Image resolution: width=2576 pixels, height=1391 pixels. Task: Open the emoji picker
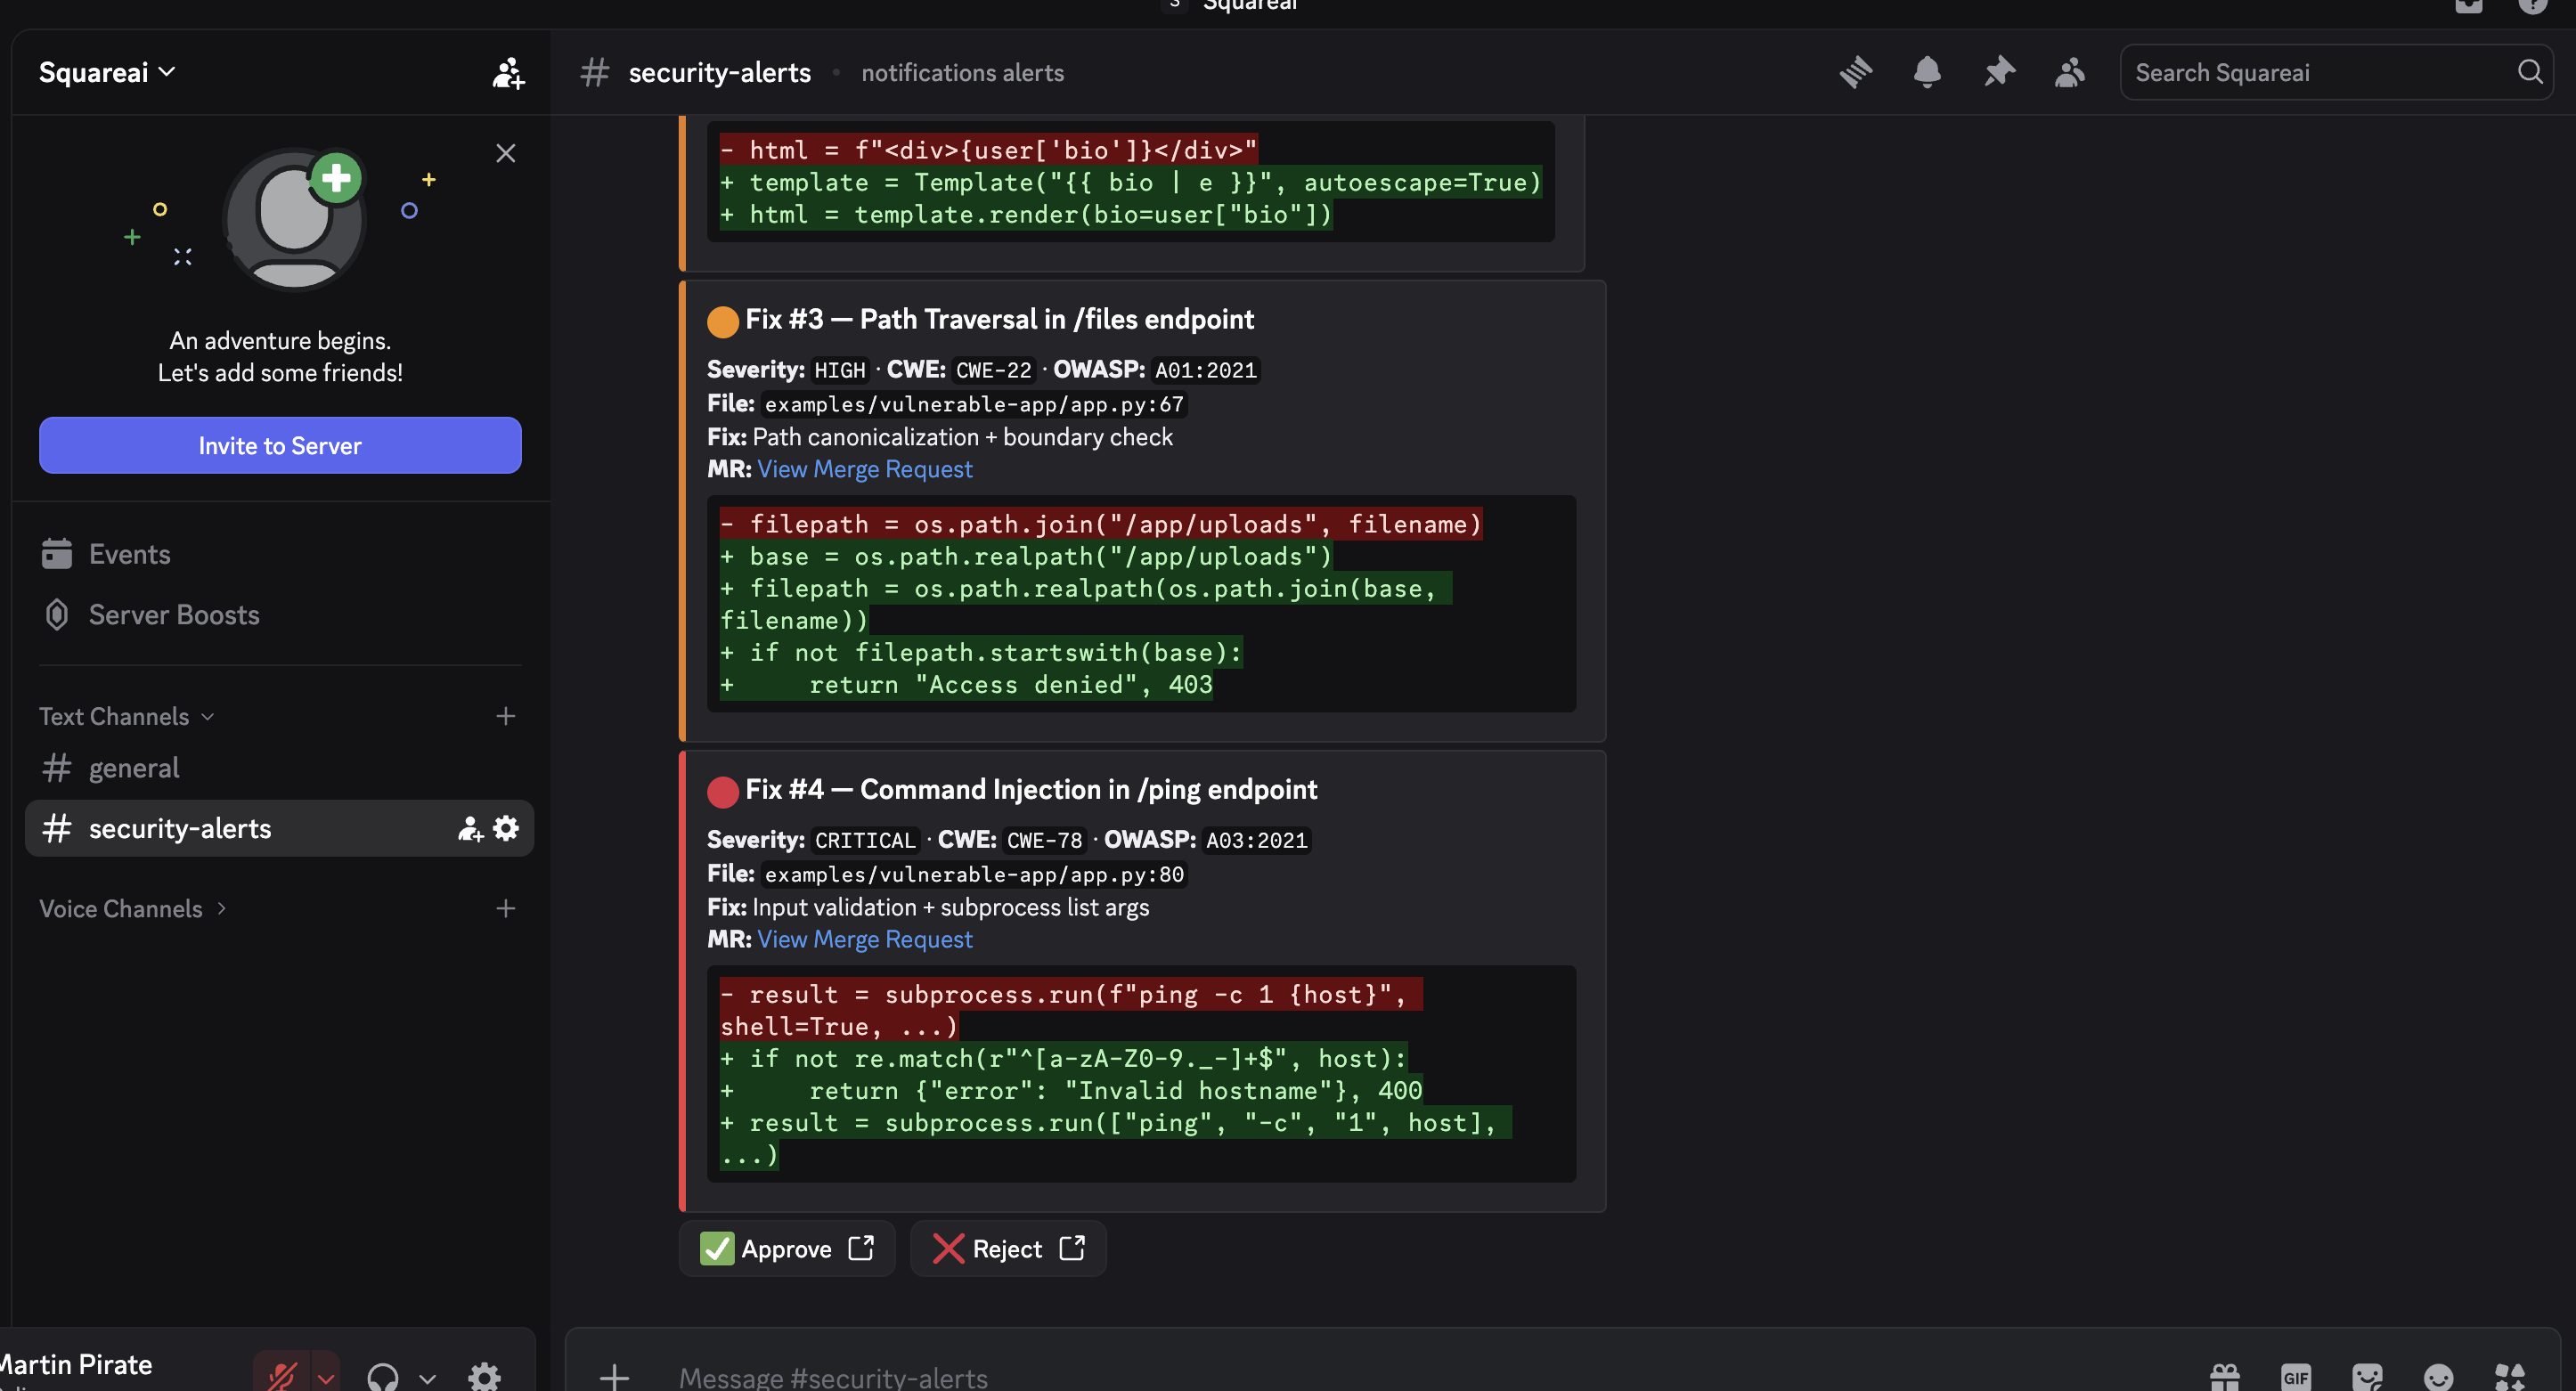(x=2439, y=1377)
